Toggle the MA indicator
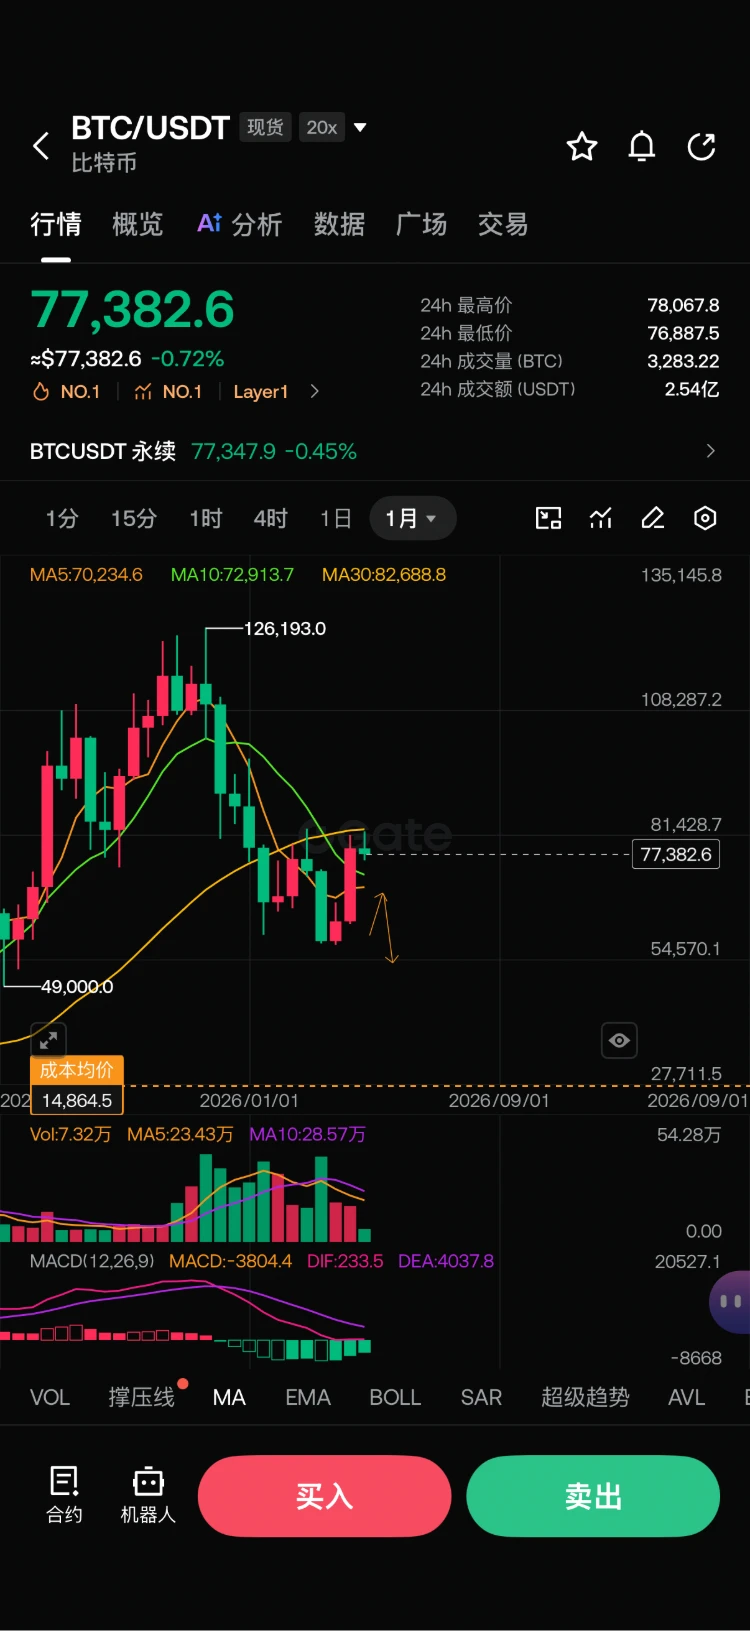Image resolution: width=750 pixels, height=1631 pixels. pos(229,1397)
